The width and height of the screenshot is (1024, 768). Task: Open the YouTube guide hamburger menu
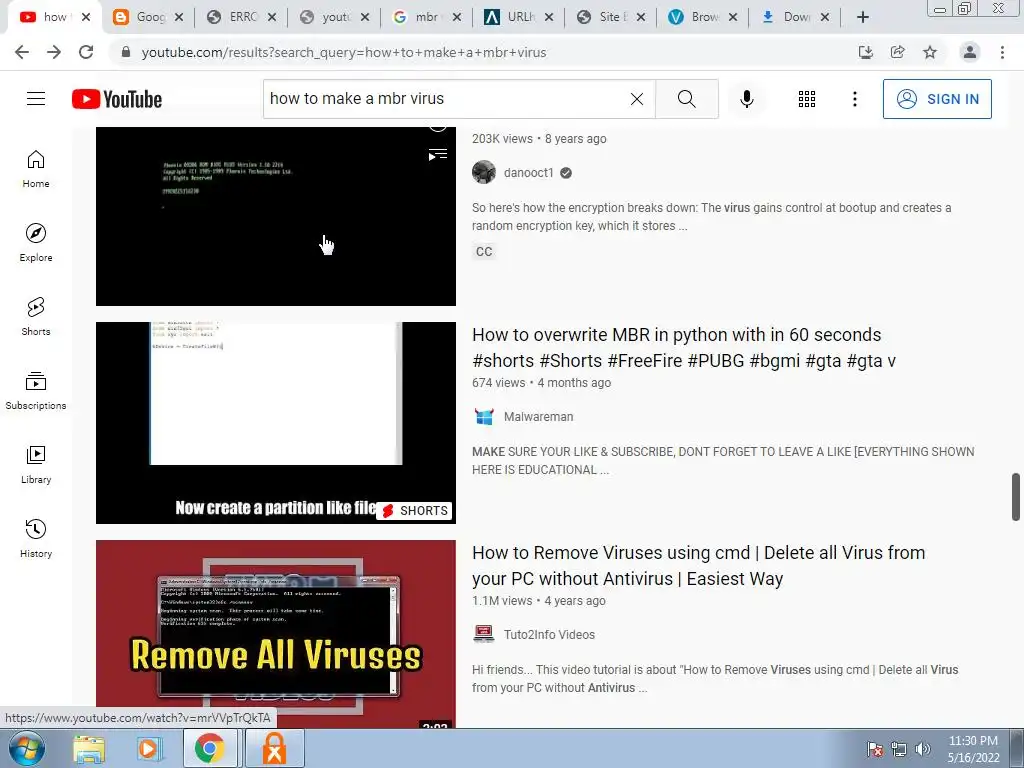point(36,99)
